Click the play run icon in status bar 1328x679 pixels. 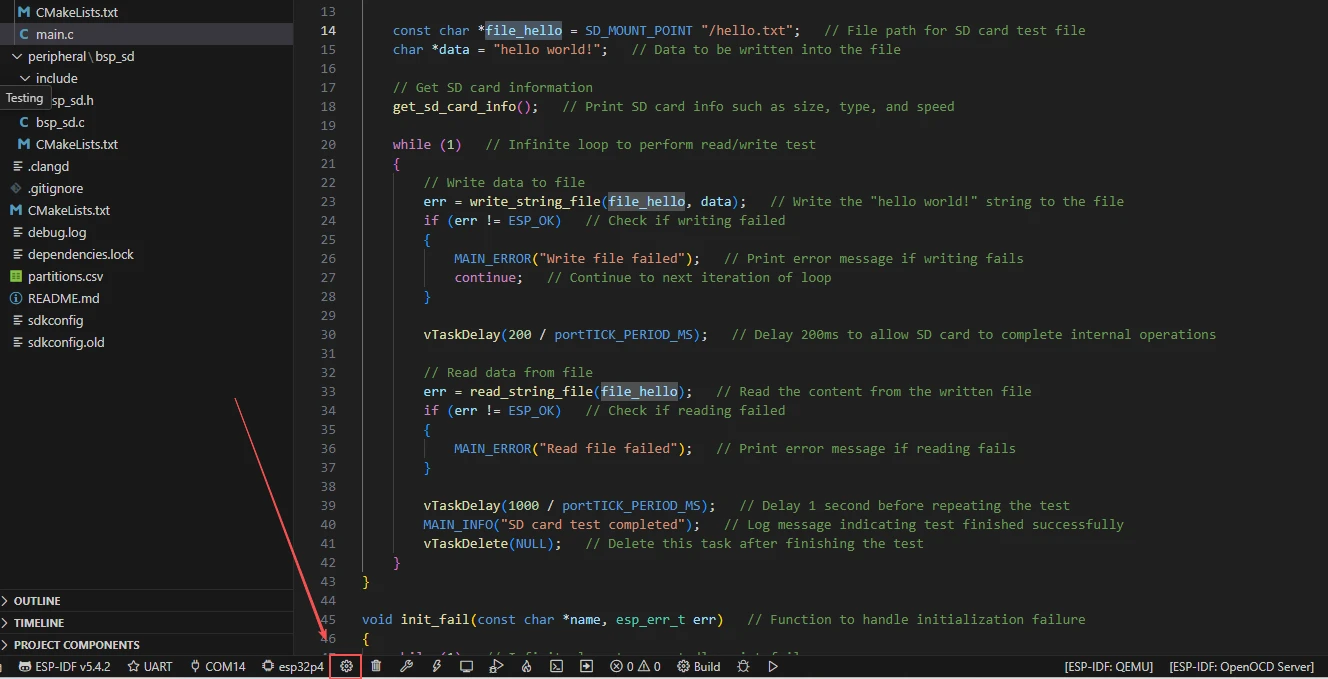pyautogui.click(x=773, y=666)
